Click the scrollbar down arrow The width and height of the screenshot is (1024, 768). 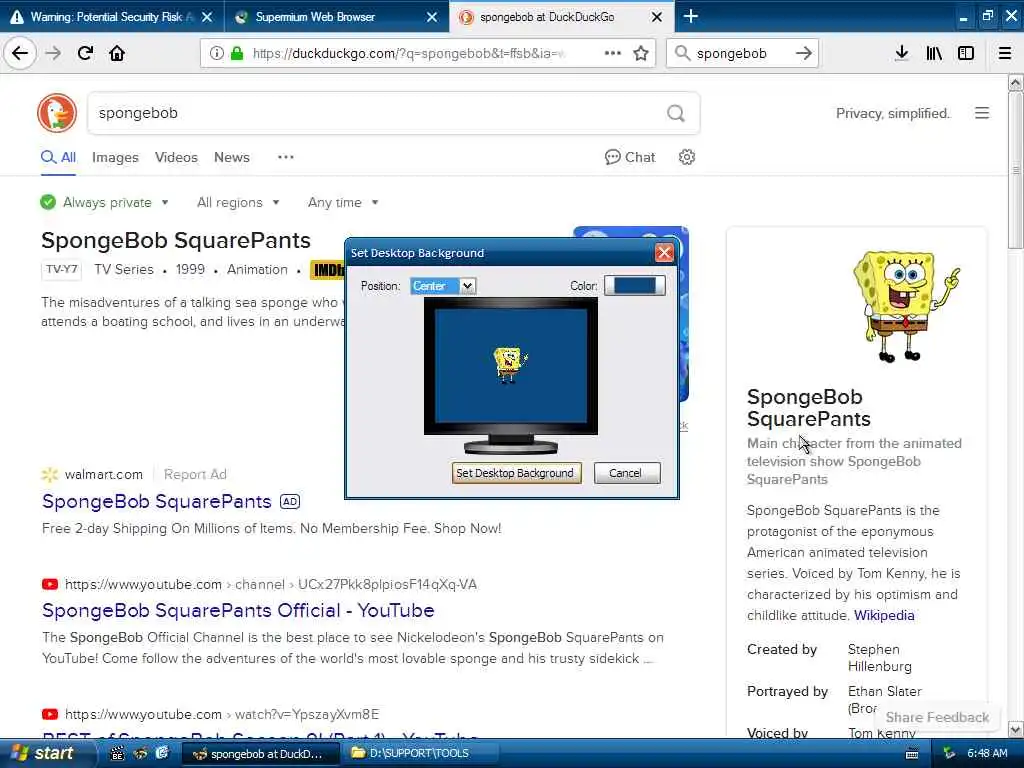coord(1015,729)
